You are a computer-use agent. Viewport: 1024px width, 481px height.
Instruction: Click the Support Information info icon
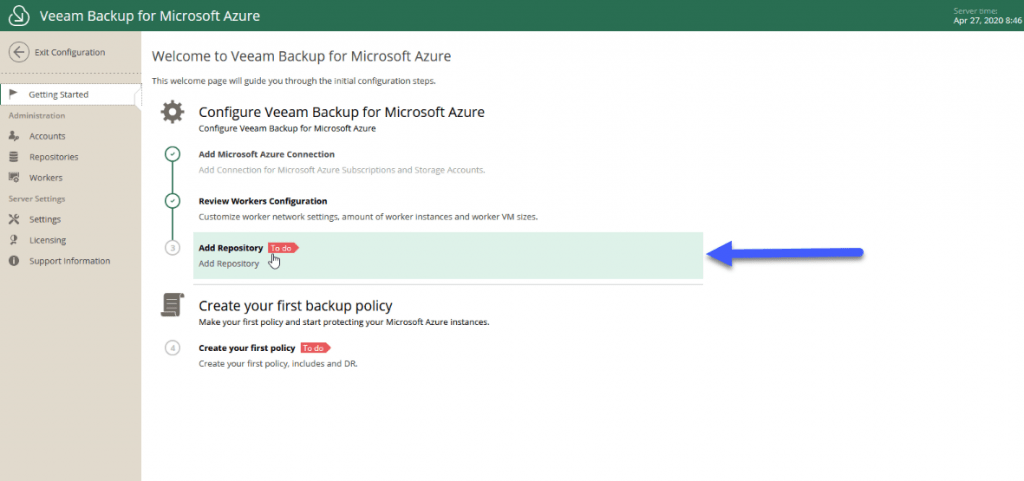click(14, 261)
